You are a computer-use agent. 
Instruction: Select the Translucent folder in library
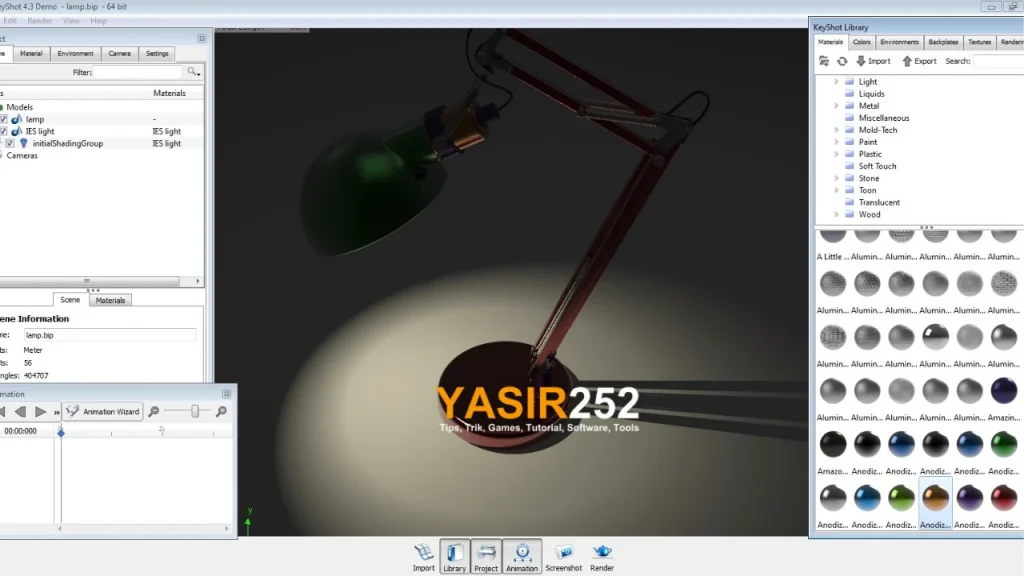879,202
